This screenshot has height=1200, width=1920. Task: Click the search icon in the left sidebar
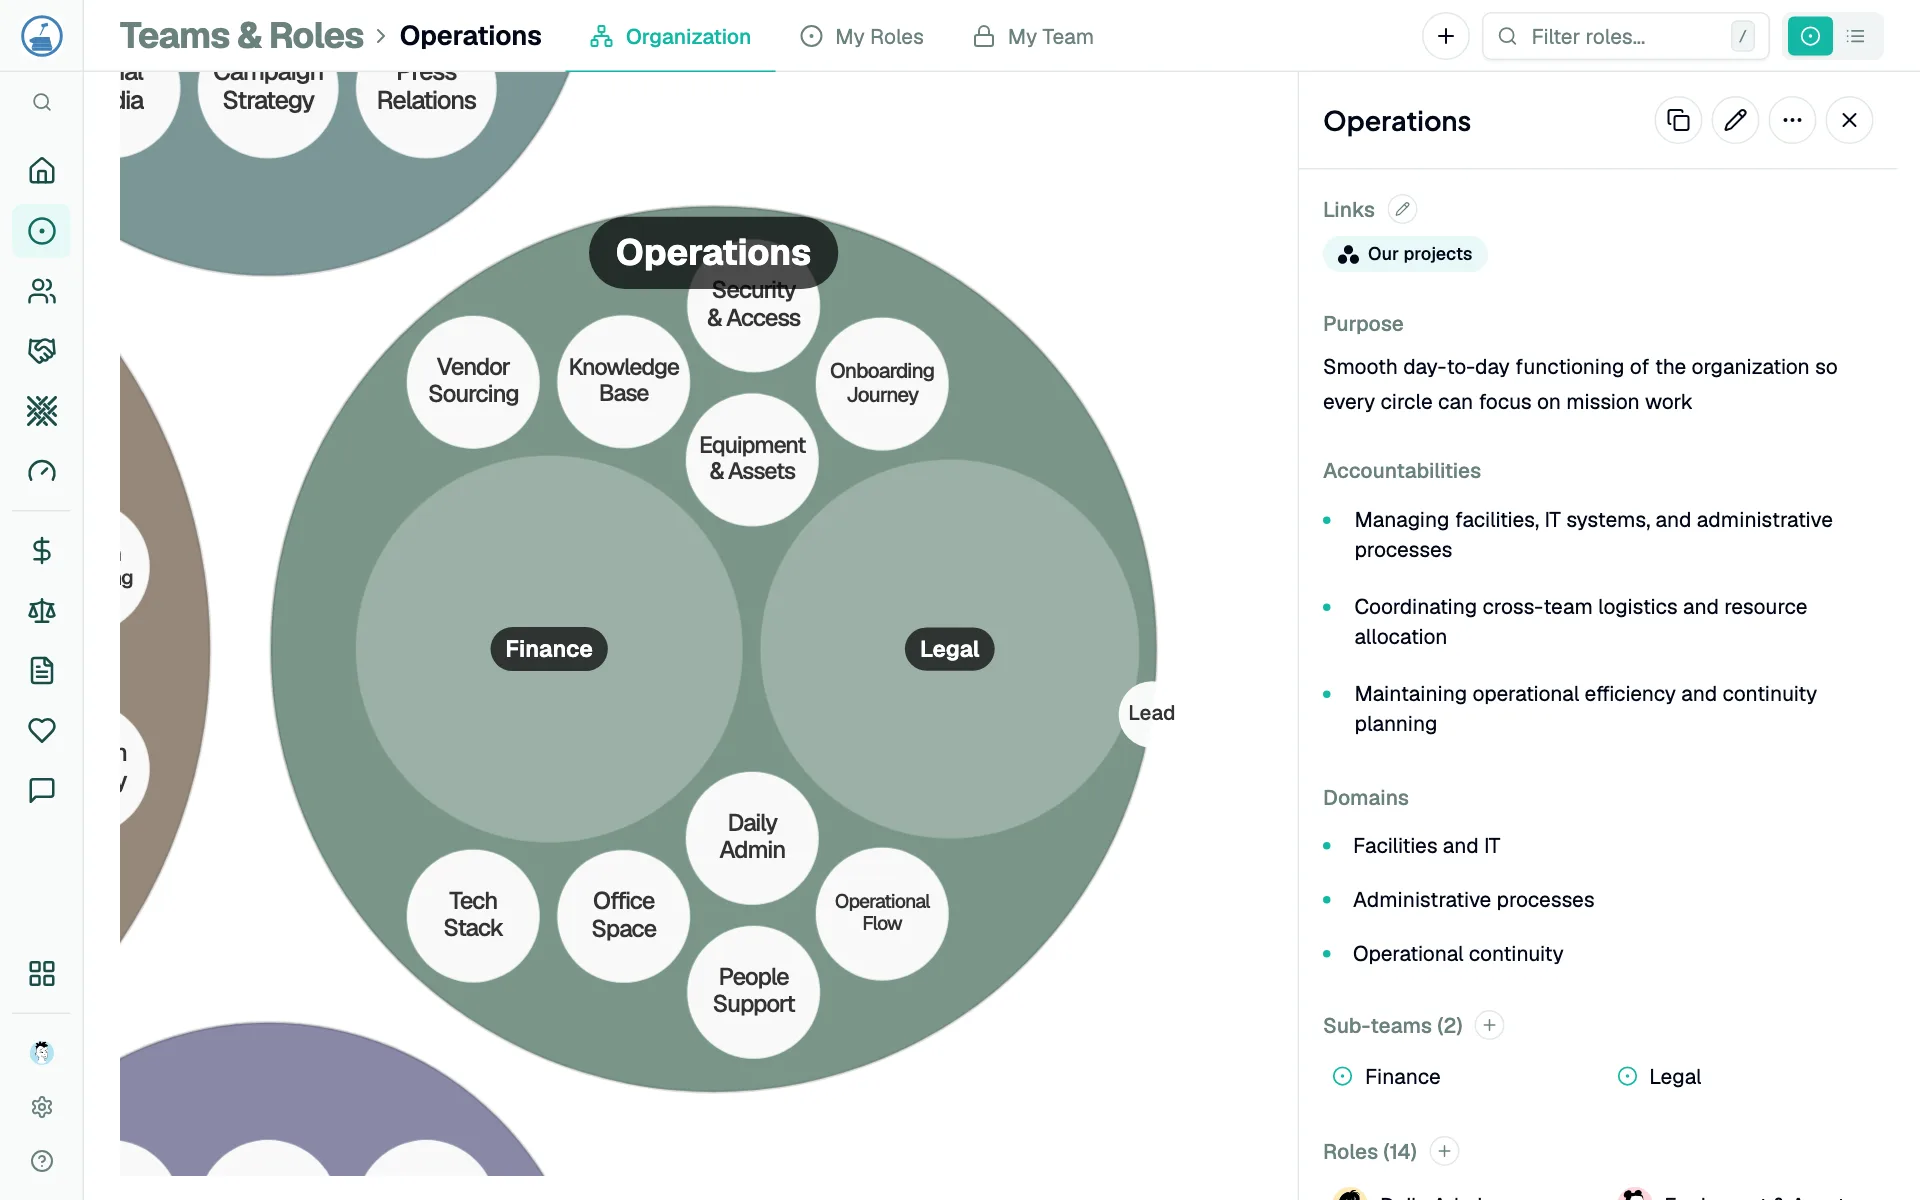[42, 102]
